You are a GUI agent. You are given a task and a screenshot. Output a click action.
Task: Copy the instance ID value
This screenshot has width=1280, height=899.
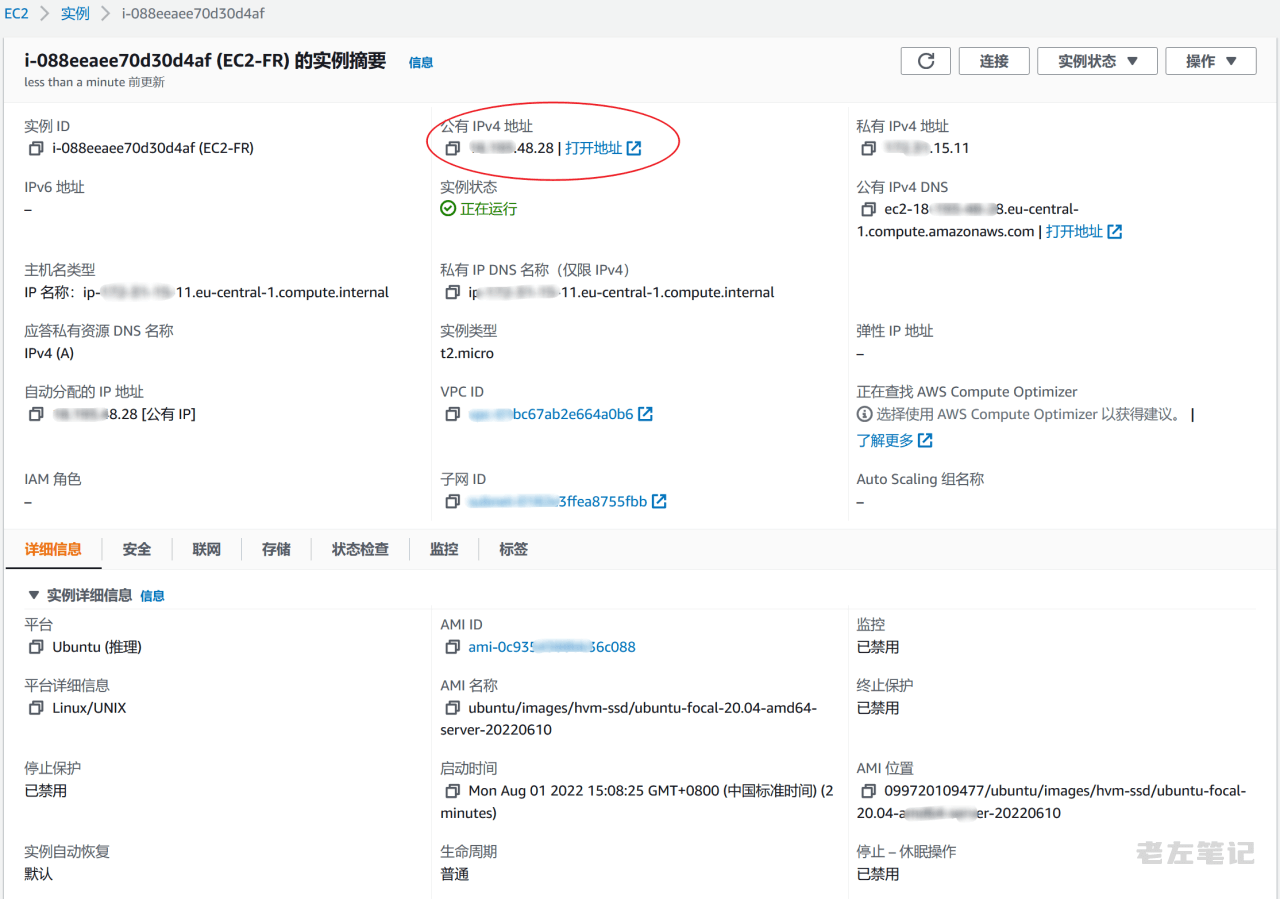37,149
